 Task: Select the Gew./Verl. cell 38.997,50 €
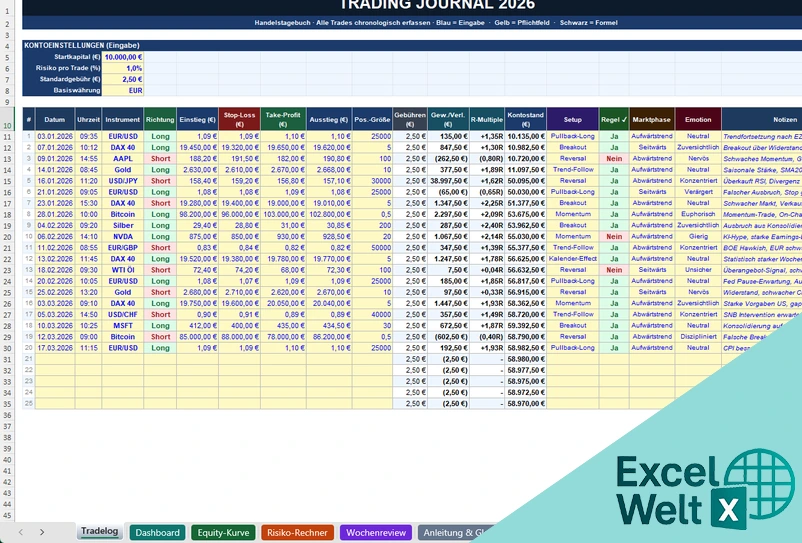pyautogui.click(x=449, y=181)
